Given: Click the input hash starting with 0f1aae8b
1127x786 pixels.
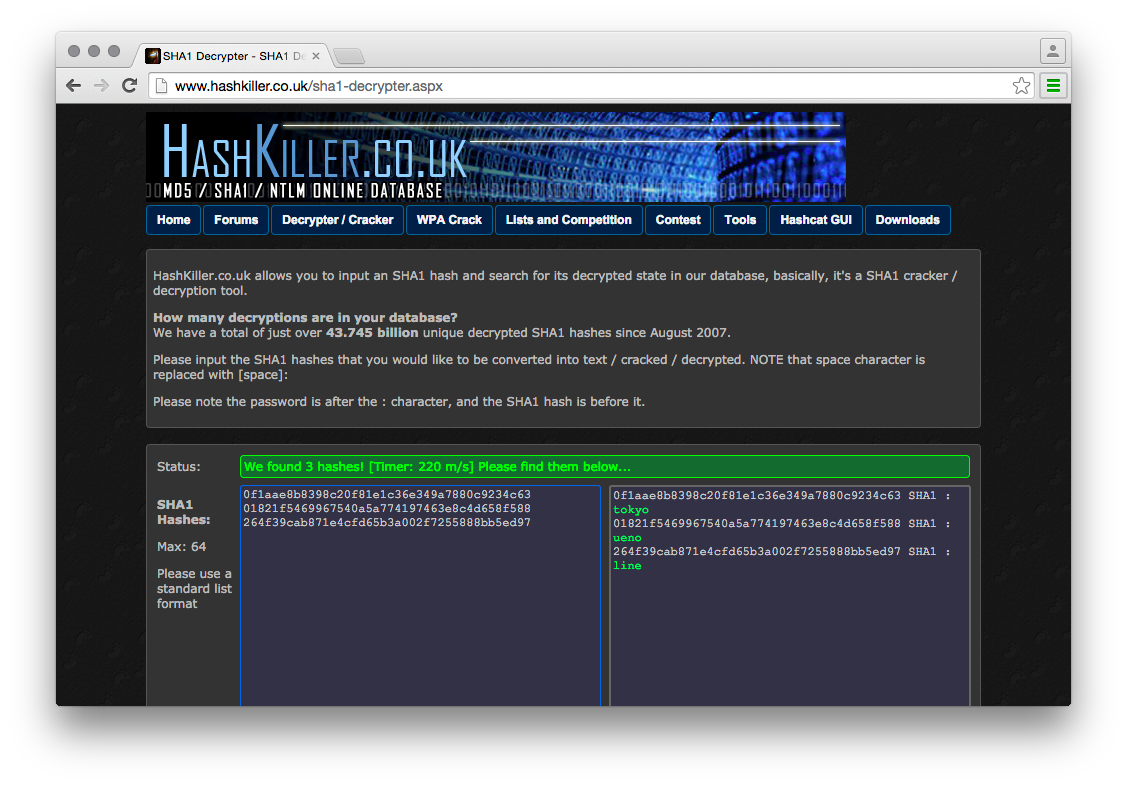Looking at the screenshot, I should (x=387, y=494).
